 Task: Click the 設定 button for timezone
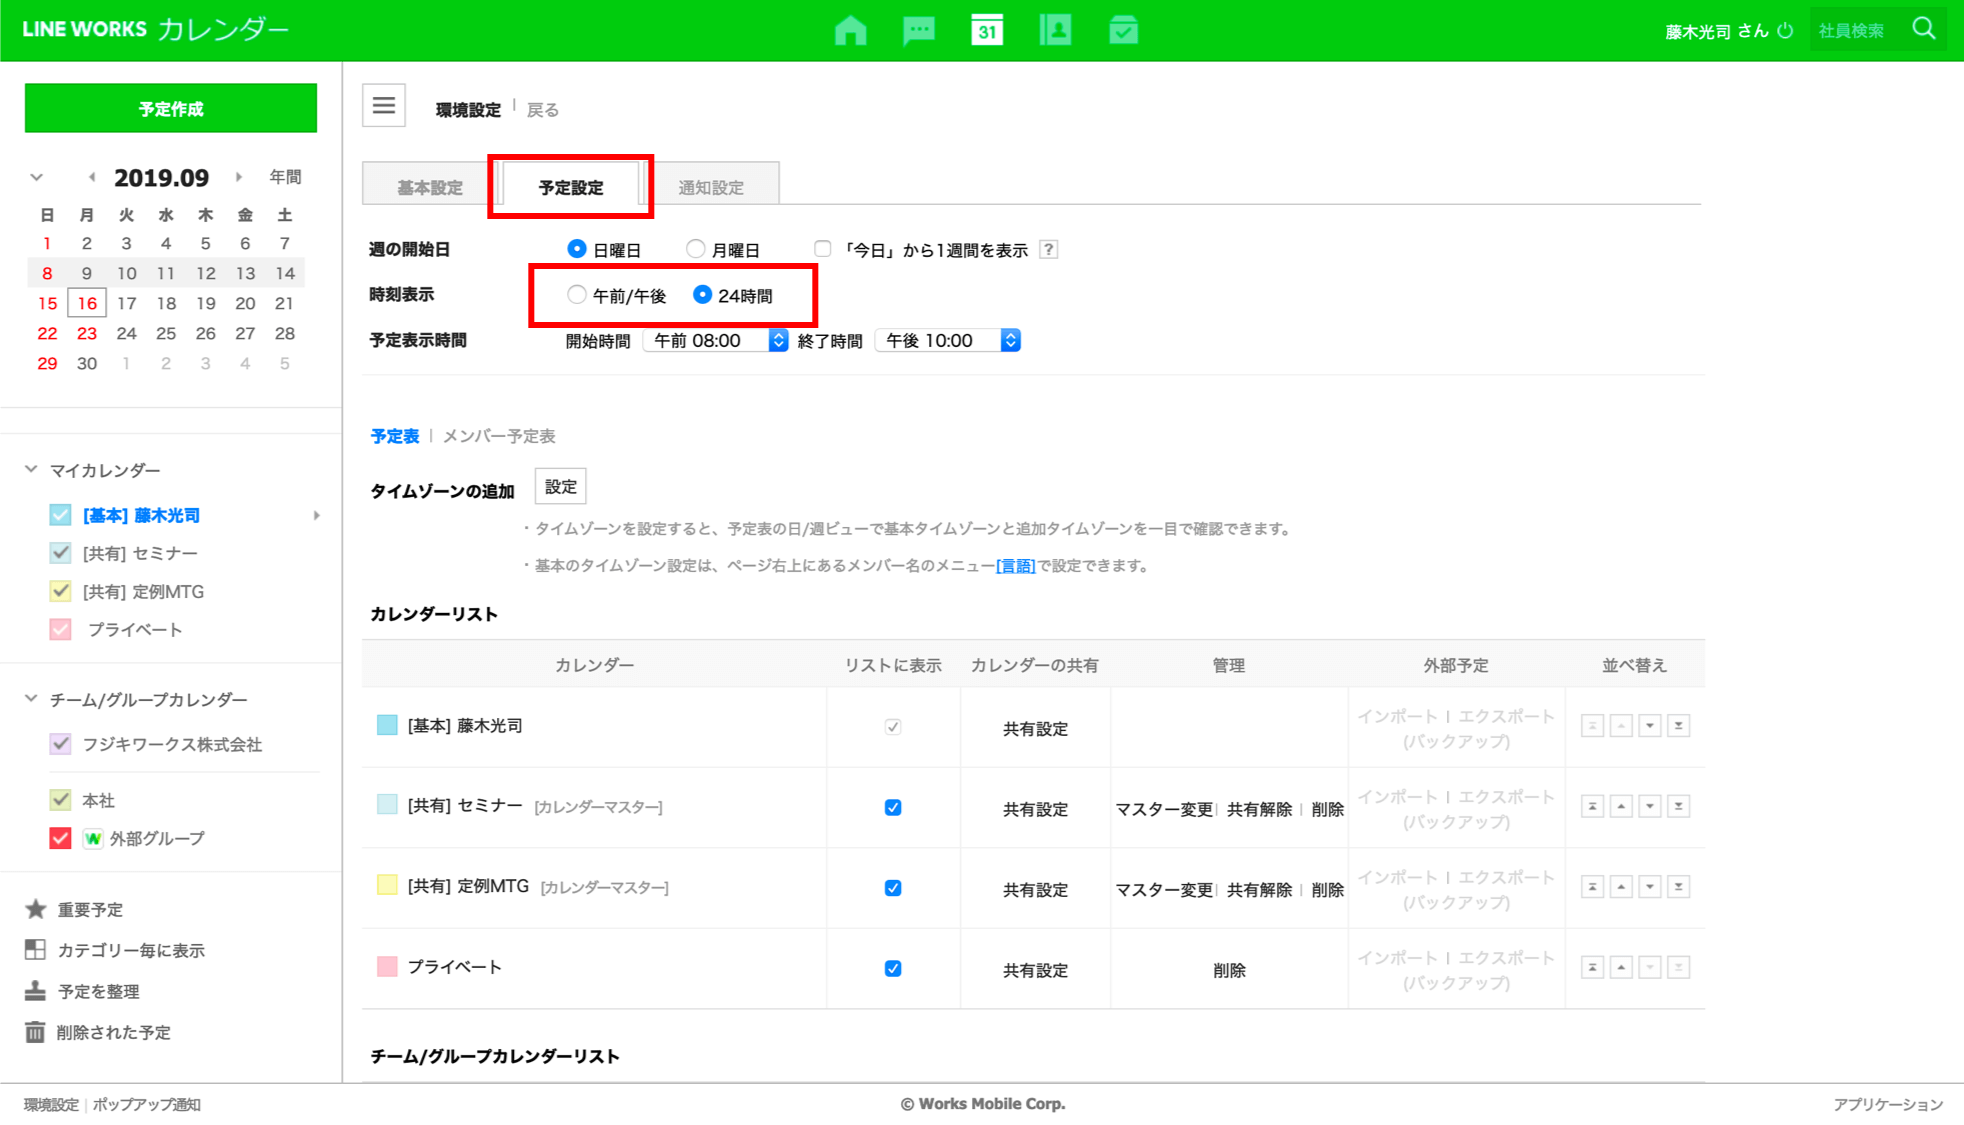pyautogui.click(x=560, y=487)
